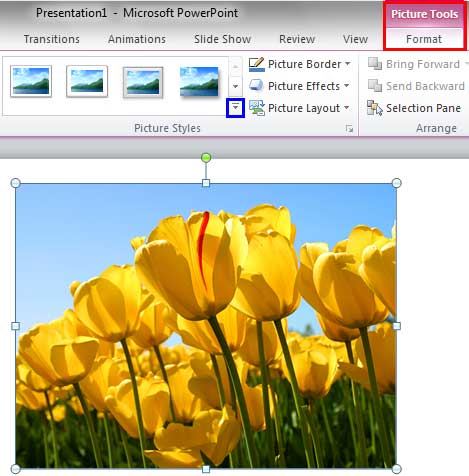Click the Bring Forward icon
The width and height of the screenshot is (469, 476).
[x=375, y=64]
